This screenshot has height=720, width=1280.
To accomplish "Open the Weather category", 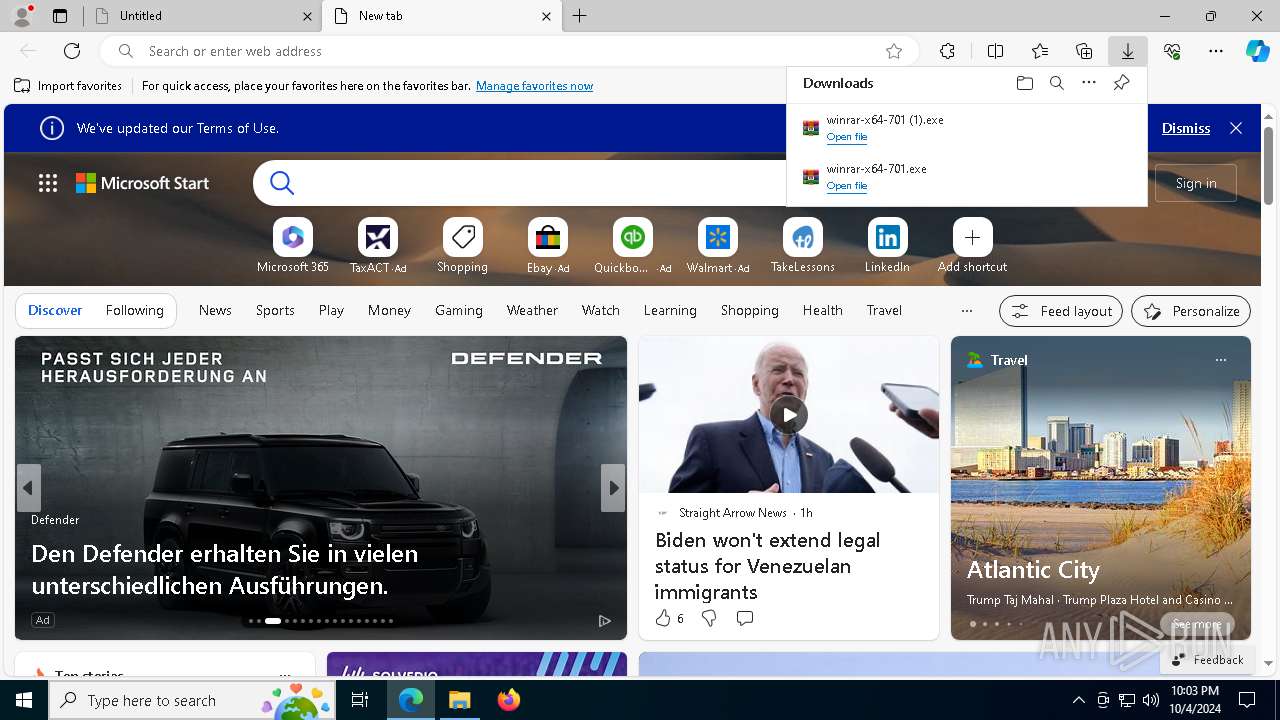I will click(532, 310).
